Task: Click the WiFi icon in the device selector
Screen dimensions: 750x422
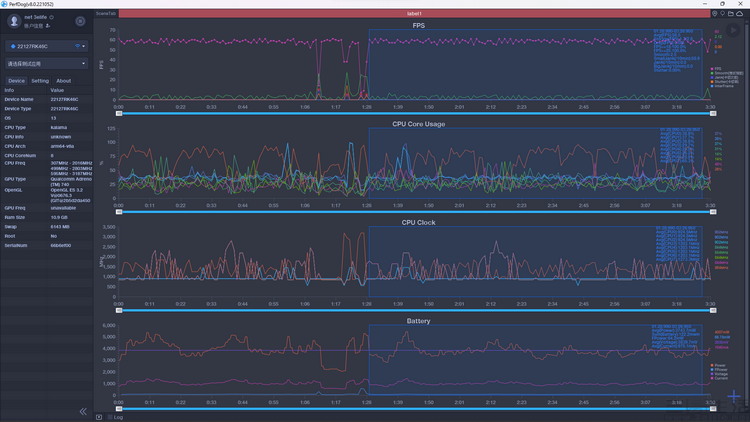Action: pos(77,46)
